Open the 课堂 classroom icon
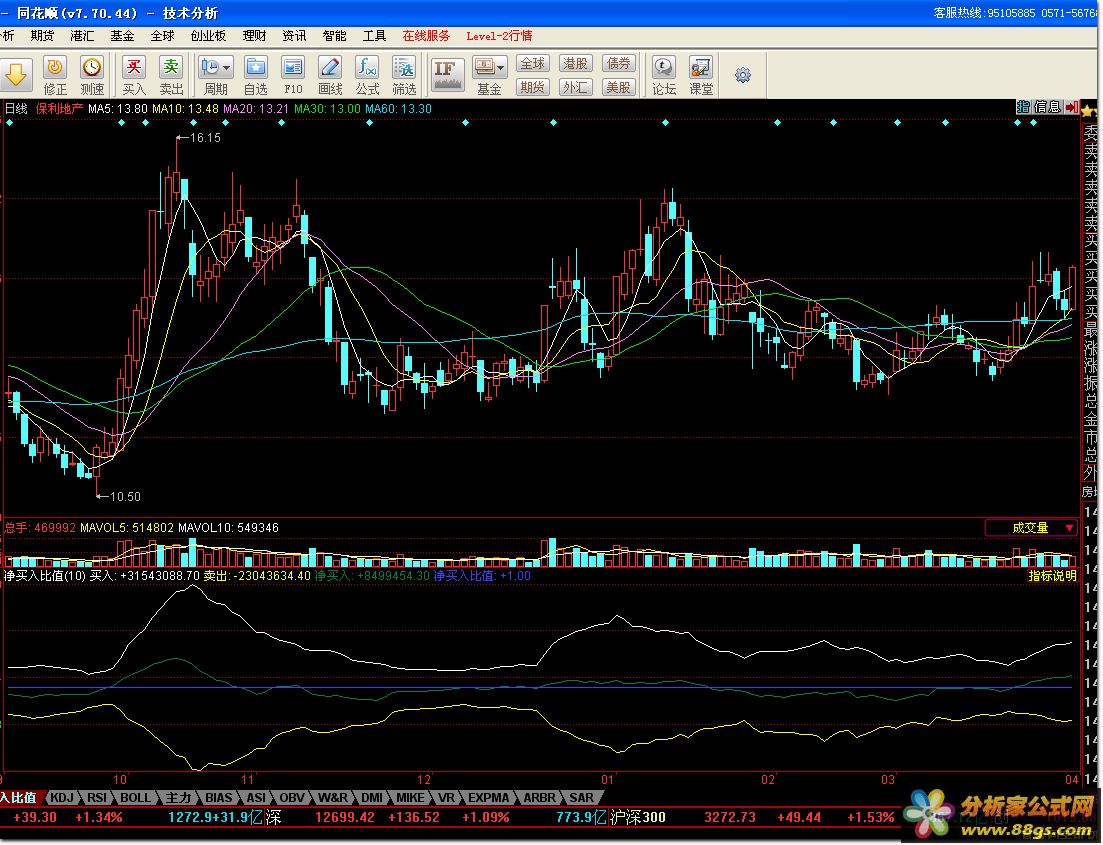Viewport: 1103px width, 845px height. (x=701, y=75)
